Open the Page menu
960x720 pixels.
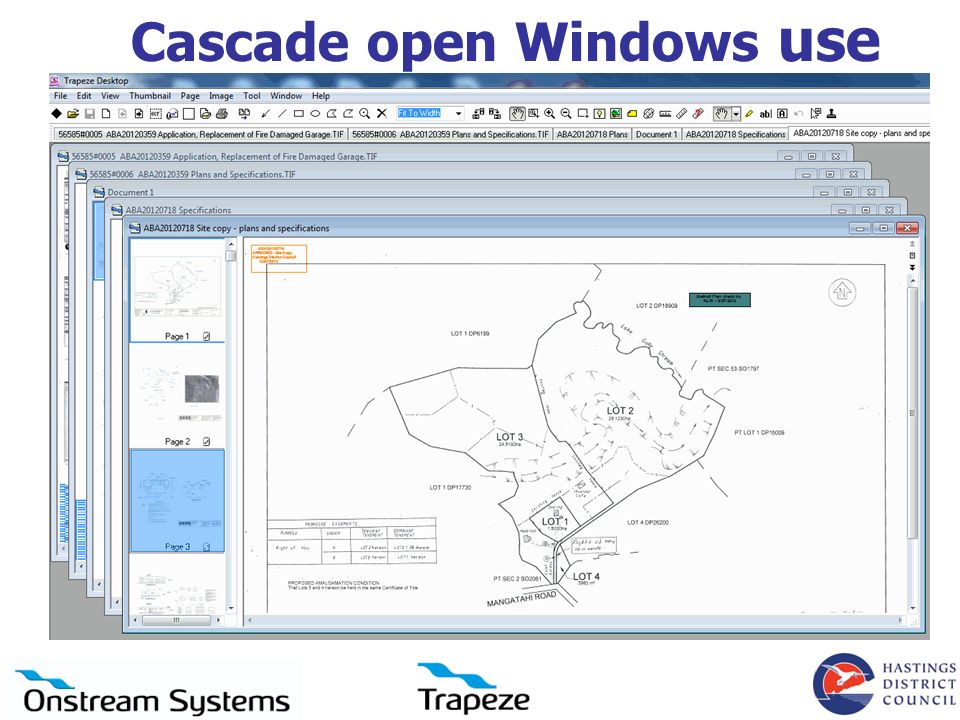[190, 96]
